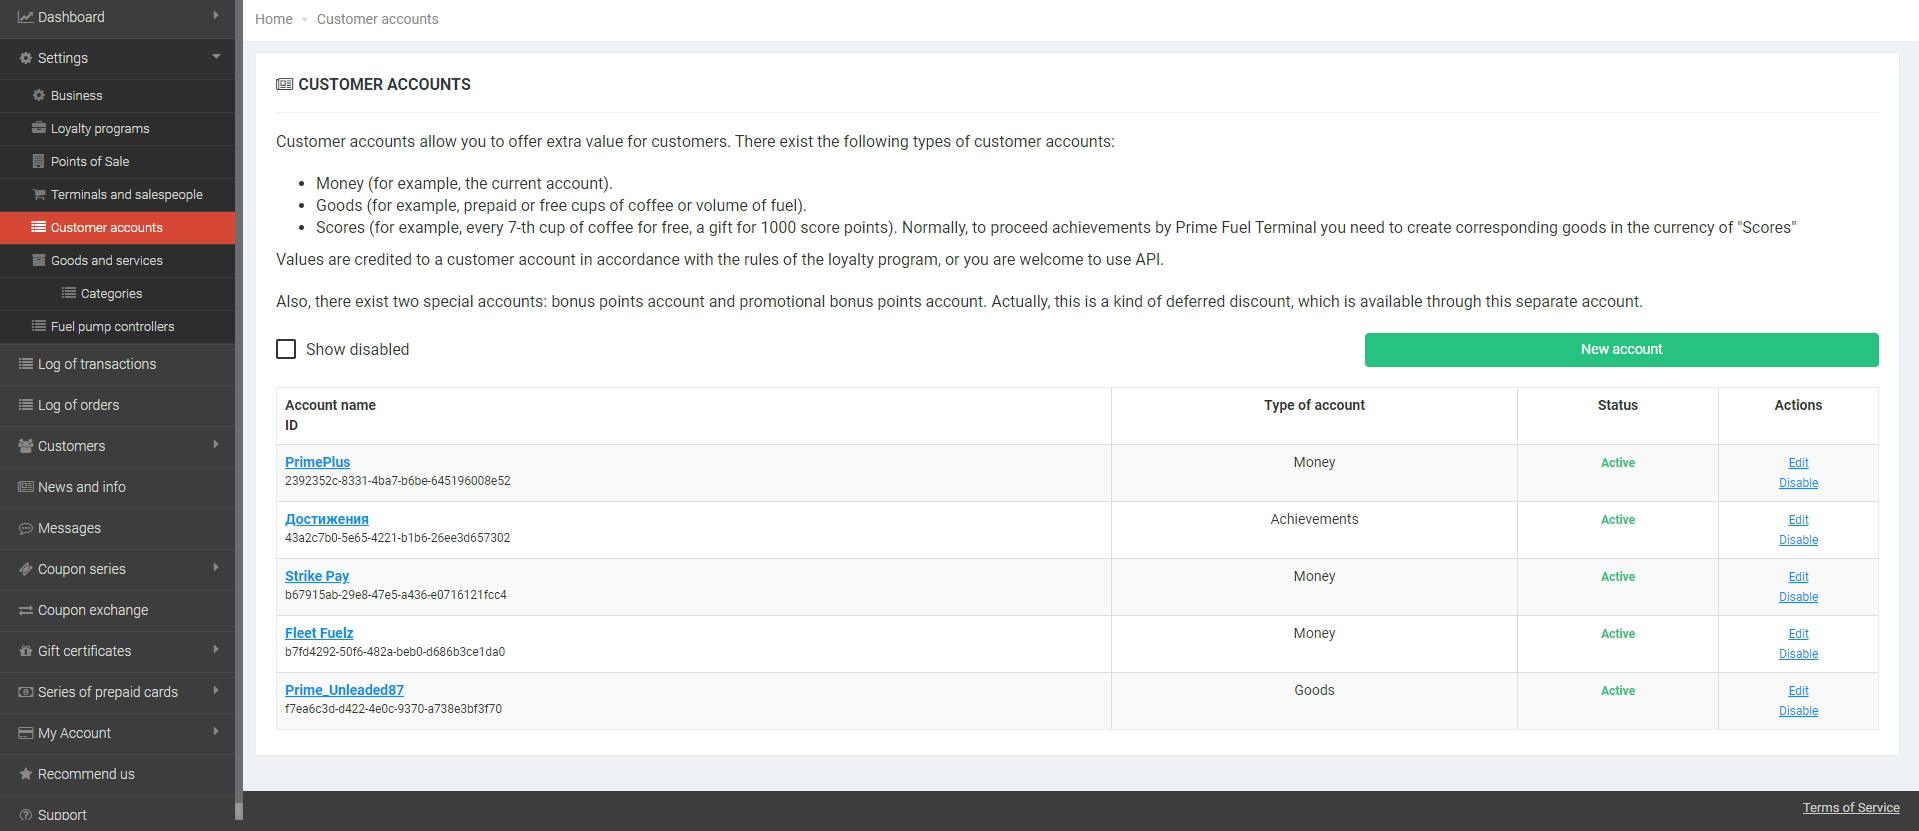Disable the Fleet Fuelz account
This screenshot has width=1919, height=831.
pos(1798,654)
